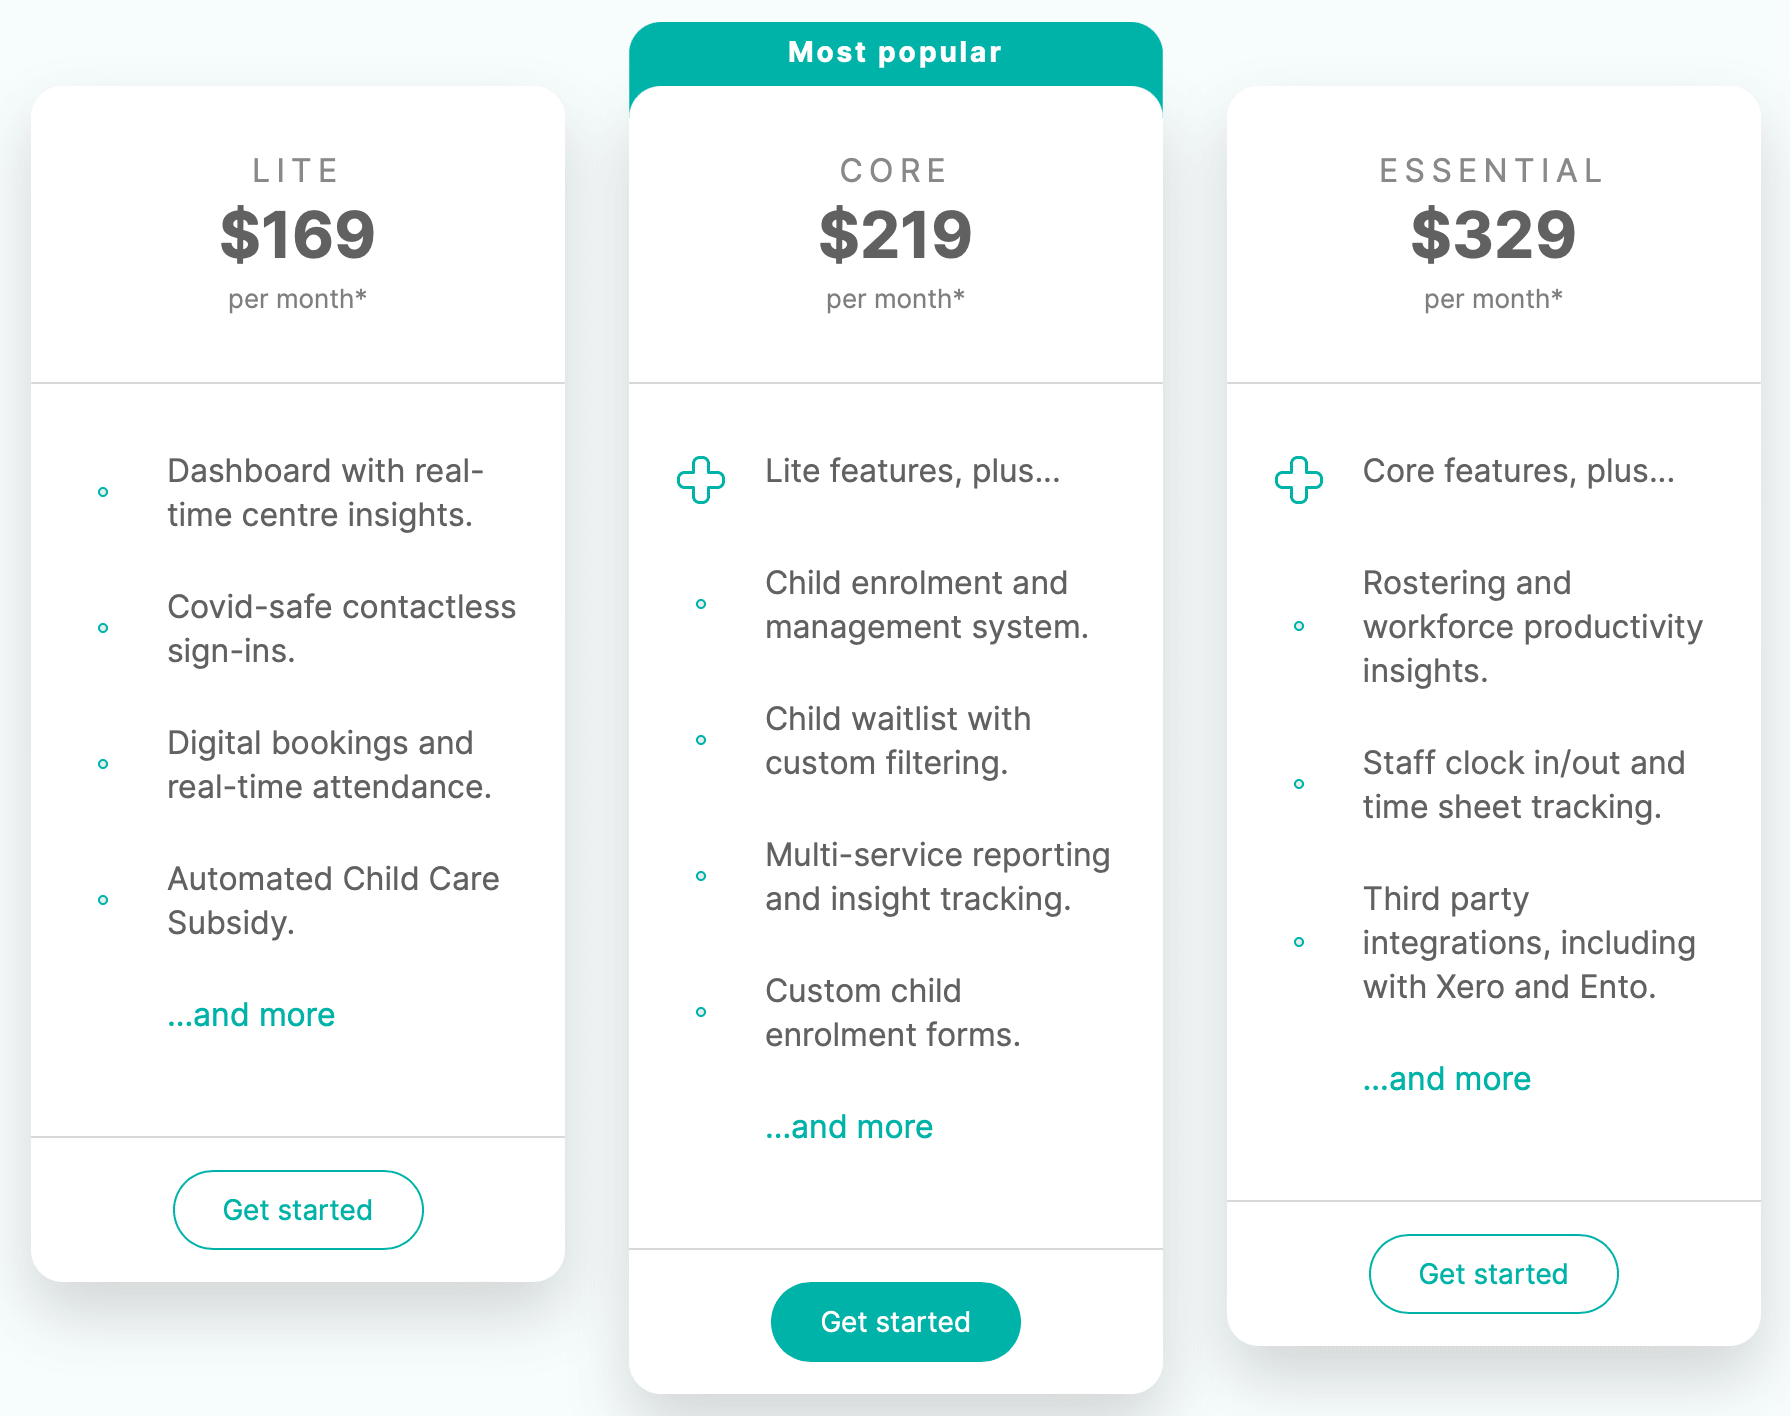Click the plus icon beside Essential features list
This screenshot has height=1416, width=1790.
[x=1298, y=479]
